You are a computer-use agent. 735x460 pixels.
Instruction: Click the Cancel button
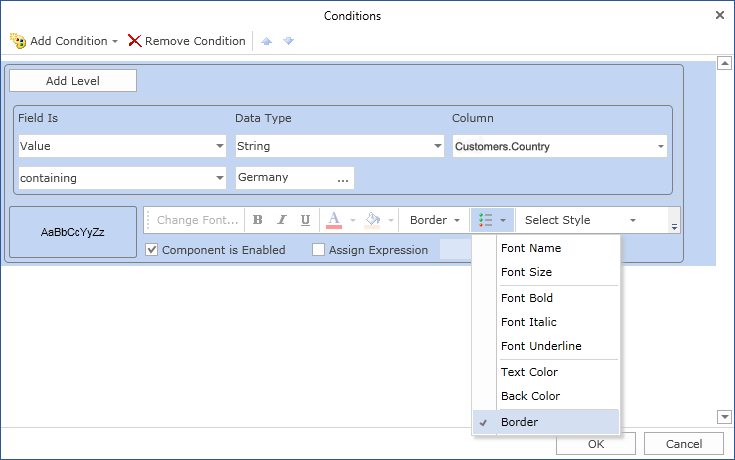pos(683,444)
